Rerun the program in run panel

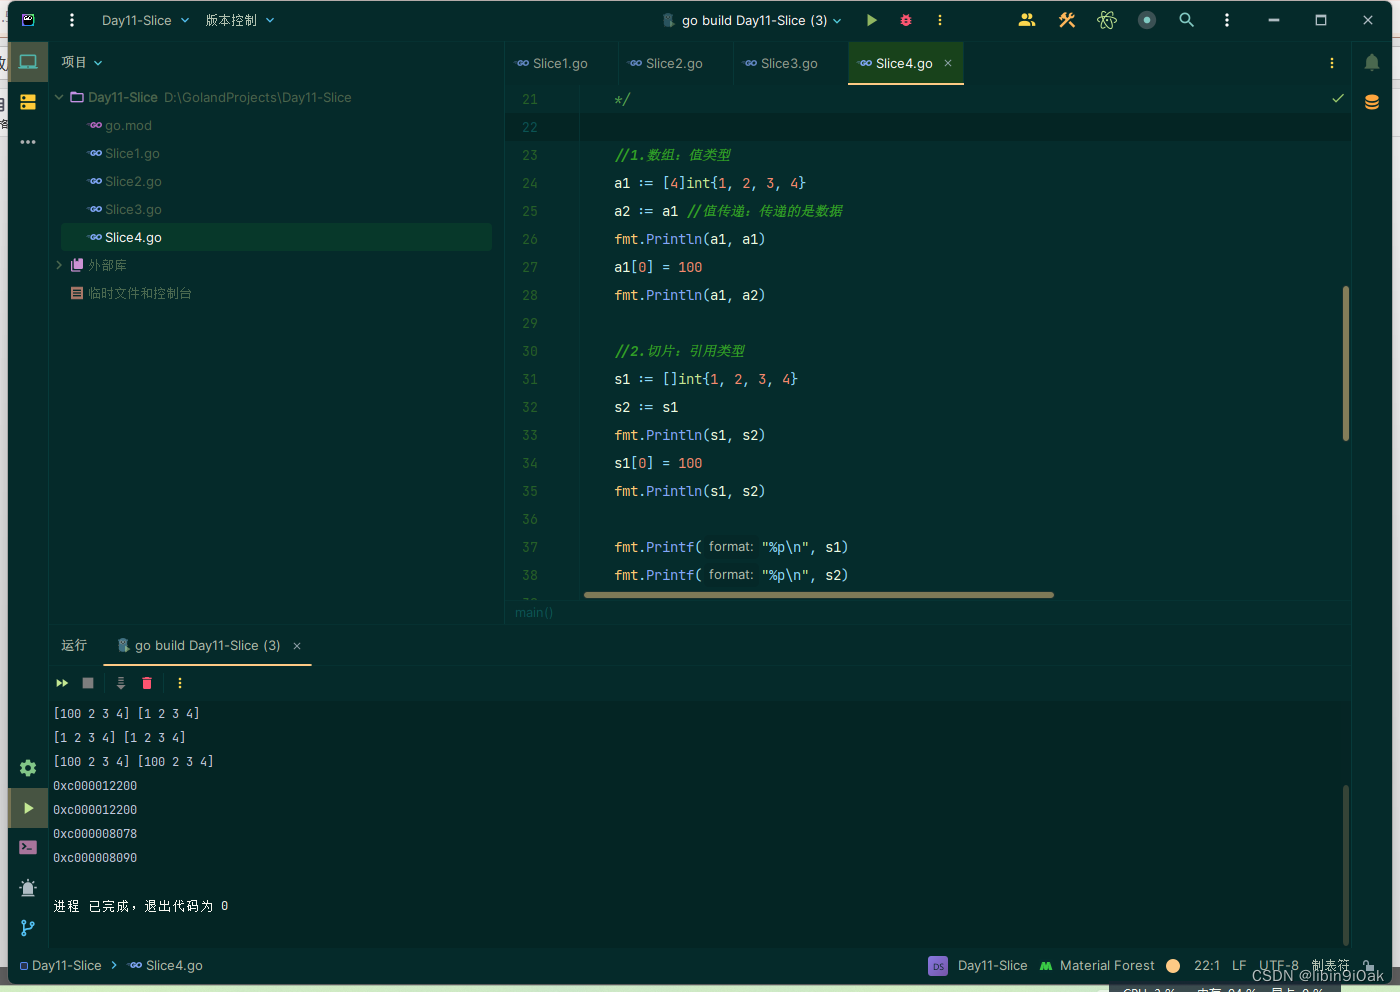[x=62, y=683]
